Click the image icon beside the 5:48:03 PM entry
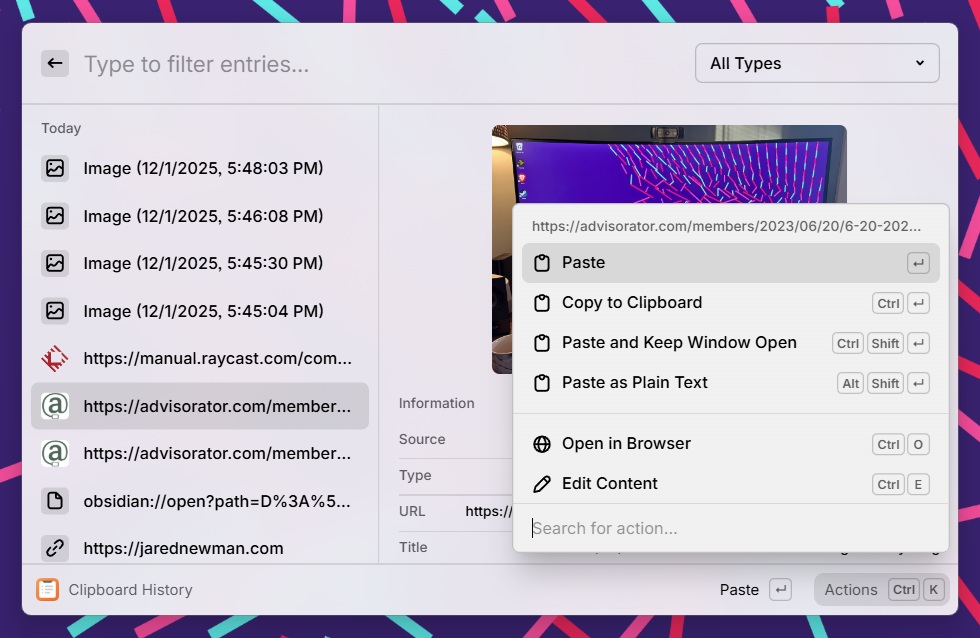This screenshot has width=980, height=638. tap(55, 168)
